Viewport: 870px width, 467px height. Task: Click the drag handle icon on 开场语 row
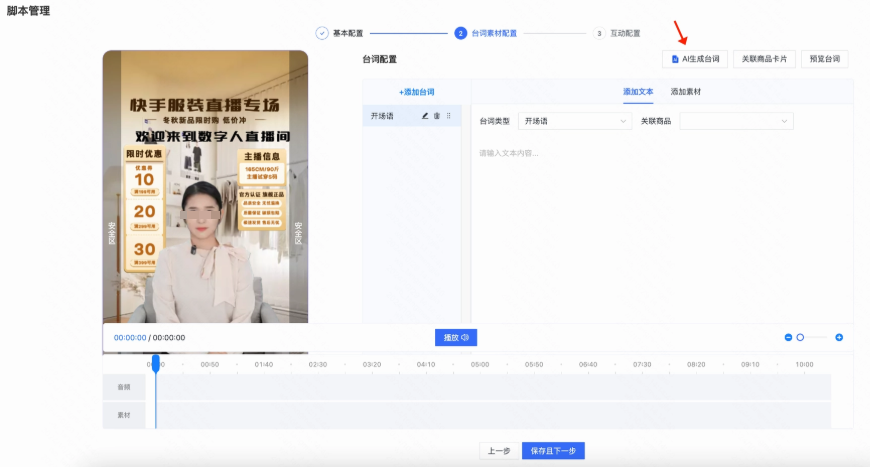[x=448, y=116]
